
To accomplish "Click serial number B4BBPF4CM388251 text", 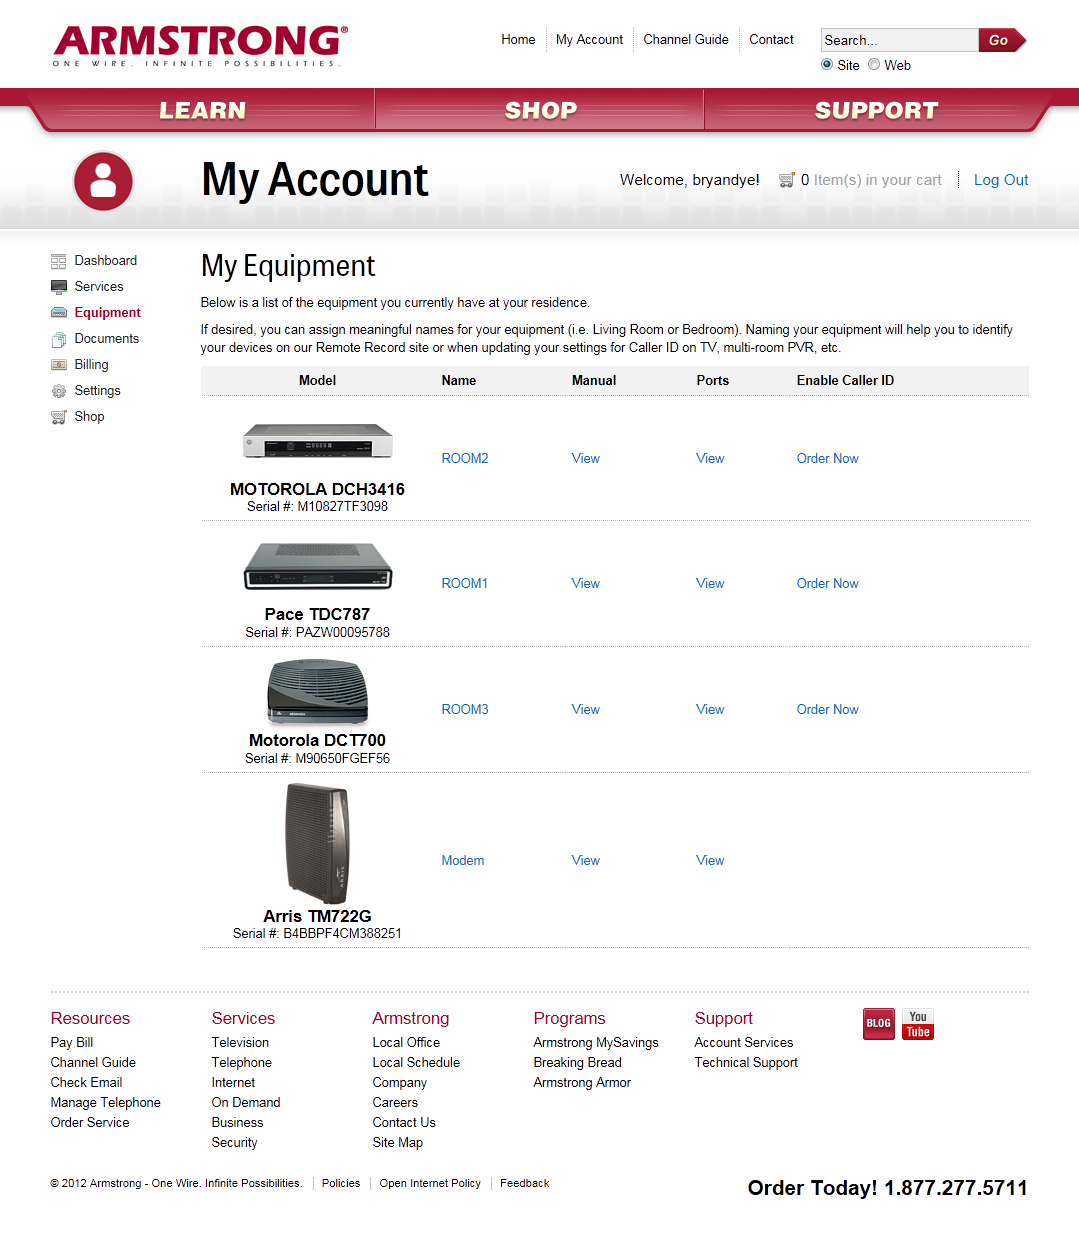I will (342, 934).
